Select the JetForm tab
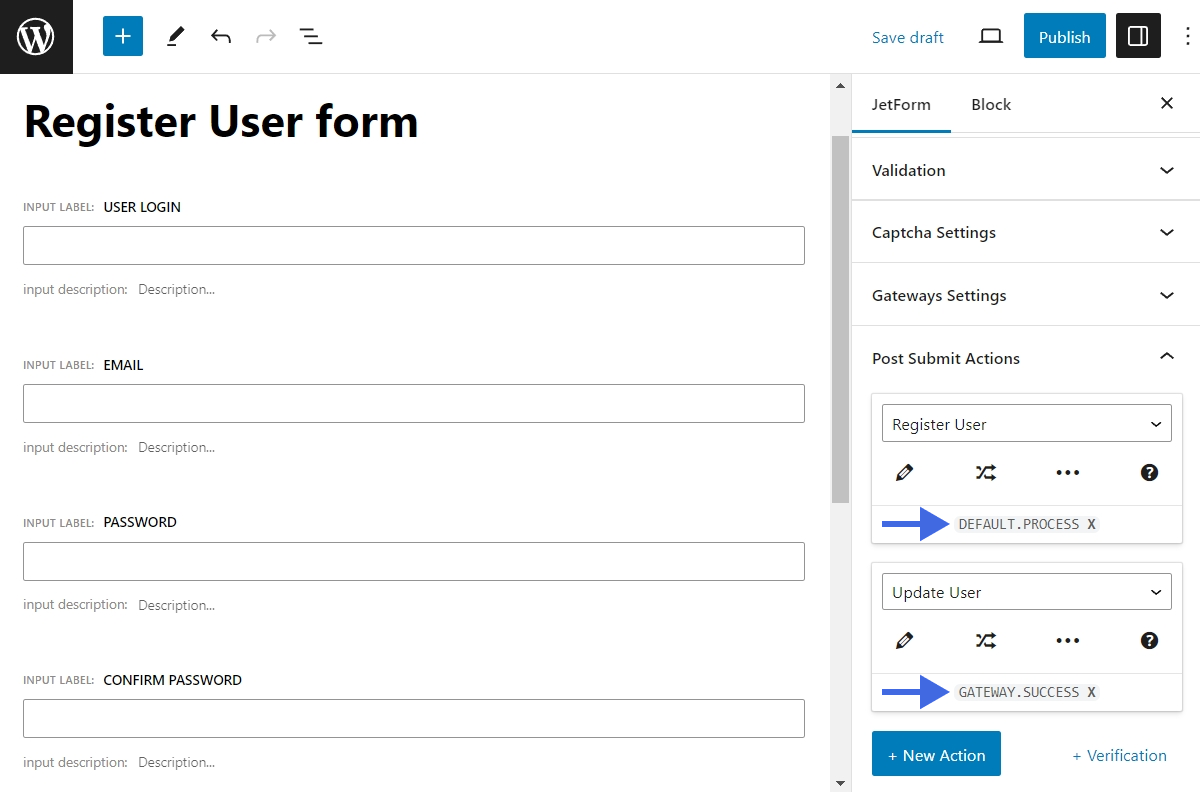Image resolution: width=1200 pixels, height=792 pixels. [901, 104]
